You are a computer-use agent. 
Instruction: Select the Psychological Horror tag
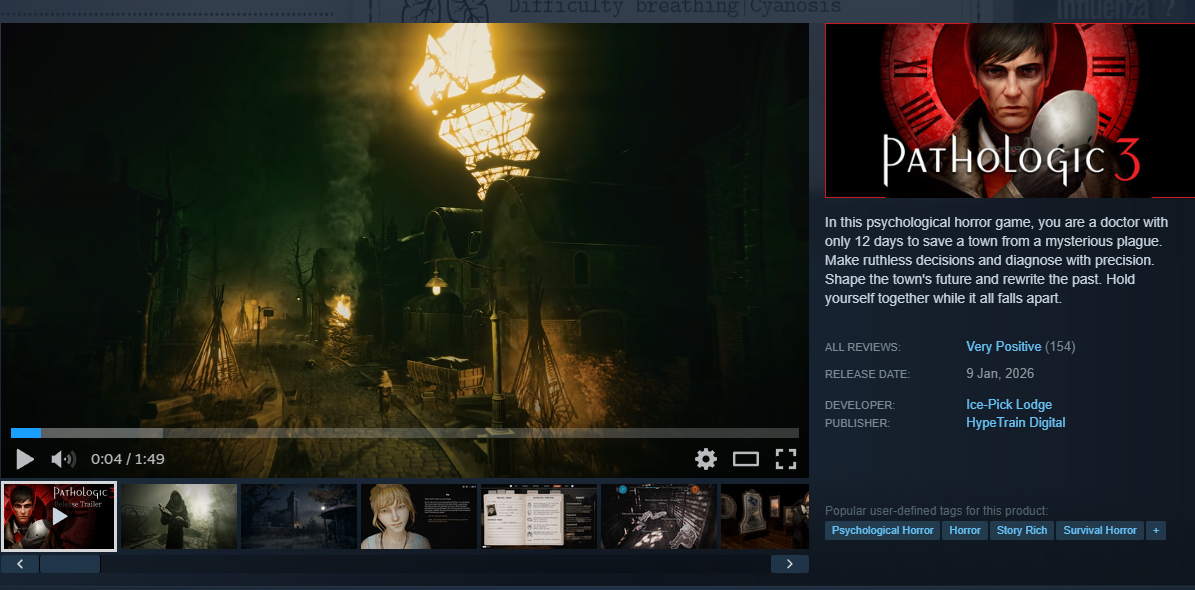[883, 531]
